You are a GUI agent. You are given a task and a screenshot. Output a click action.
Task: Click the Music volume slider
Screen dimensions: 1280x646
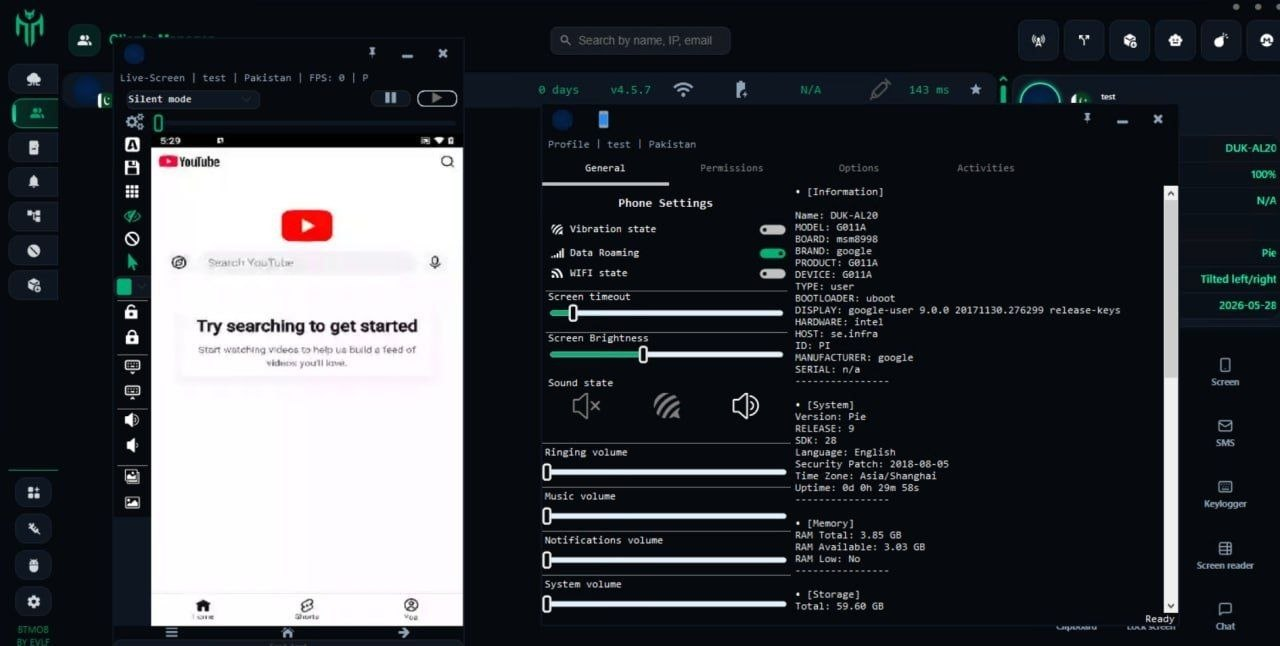[665, 516]
